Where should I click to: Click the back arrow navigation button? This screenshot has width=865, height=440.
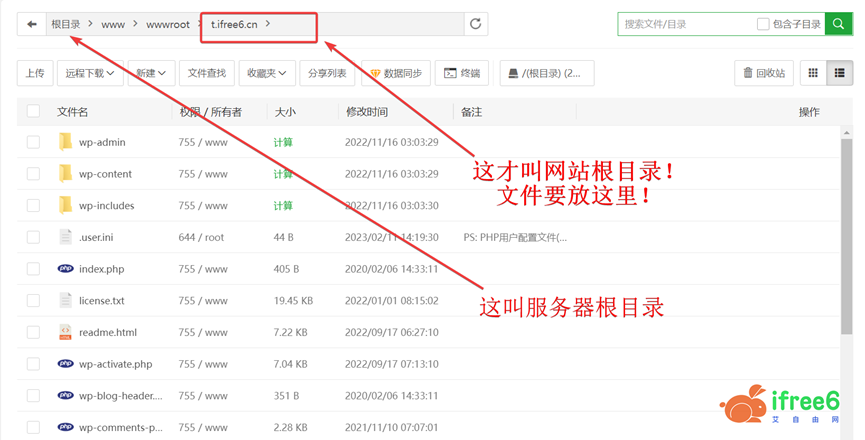coord(32,24)
